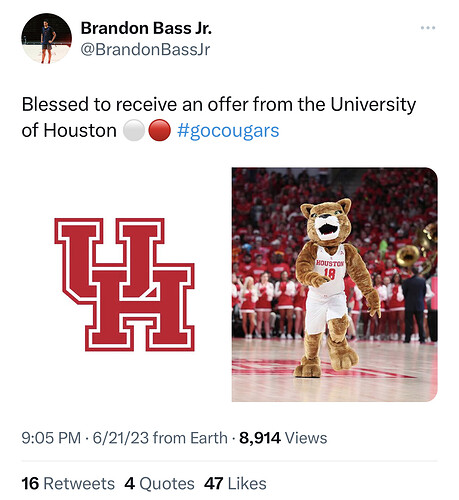Screen dimensions: 459x500
Task: Open Brandon Bass Jr. profile avatar
Action: 47,38
